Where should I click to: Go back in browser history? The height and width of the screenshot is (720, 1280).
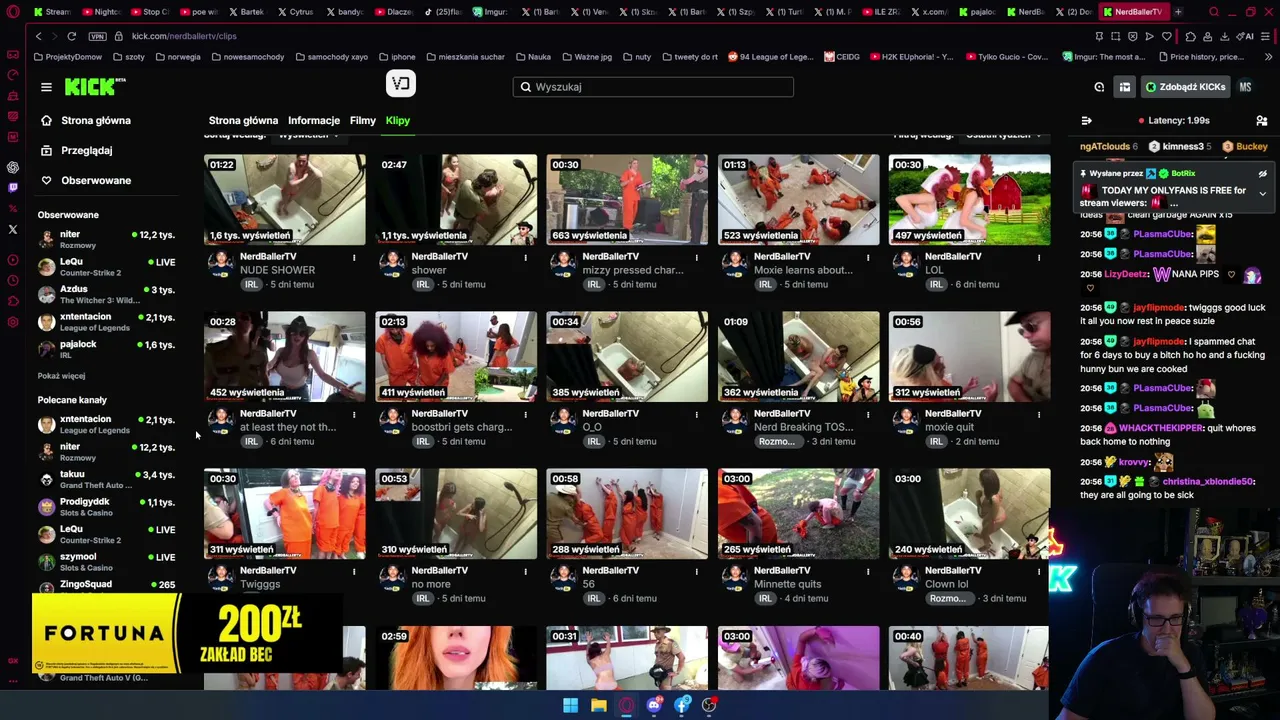click(x=38, y=36)
